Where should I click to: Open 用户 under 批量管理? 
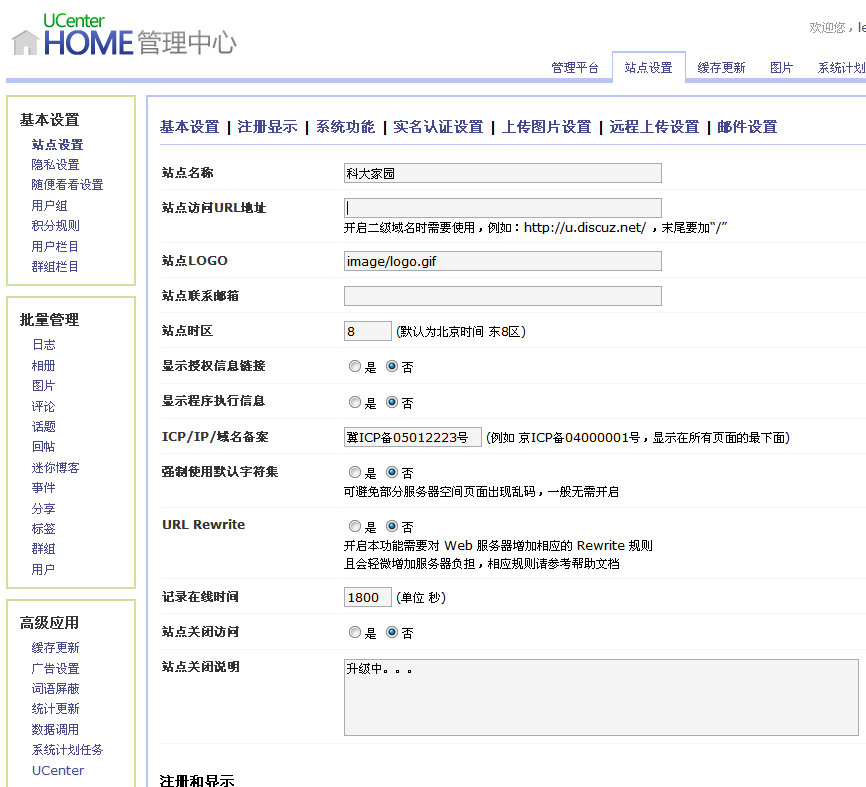pyautogui.click(x=43, y=569)
